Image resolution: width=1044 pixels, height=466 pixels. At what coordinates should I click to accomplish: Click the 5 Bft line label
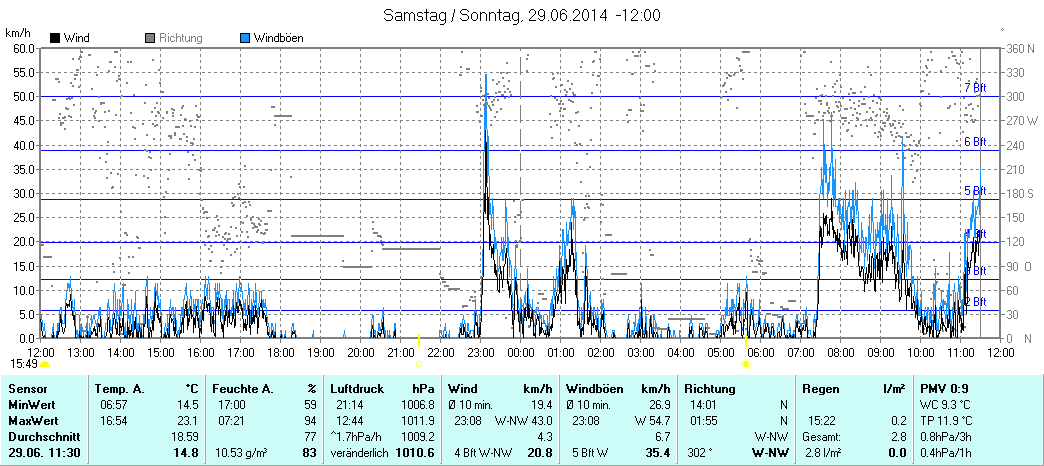point(974,190)
